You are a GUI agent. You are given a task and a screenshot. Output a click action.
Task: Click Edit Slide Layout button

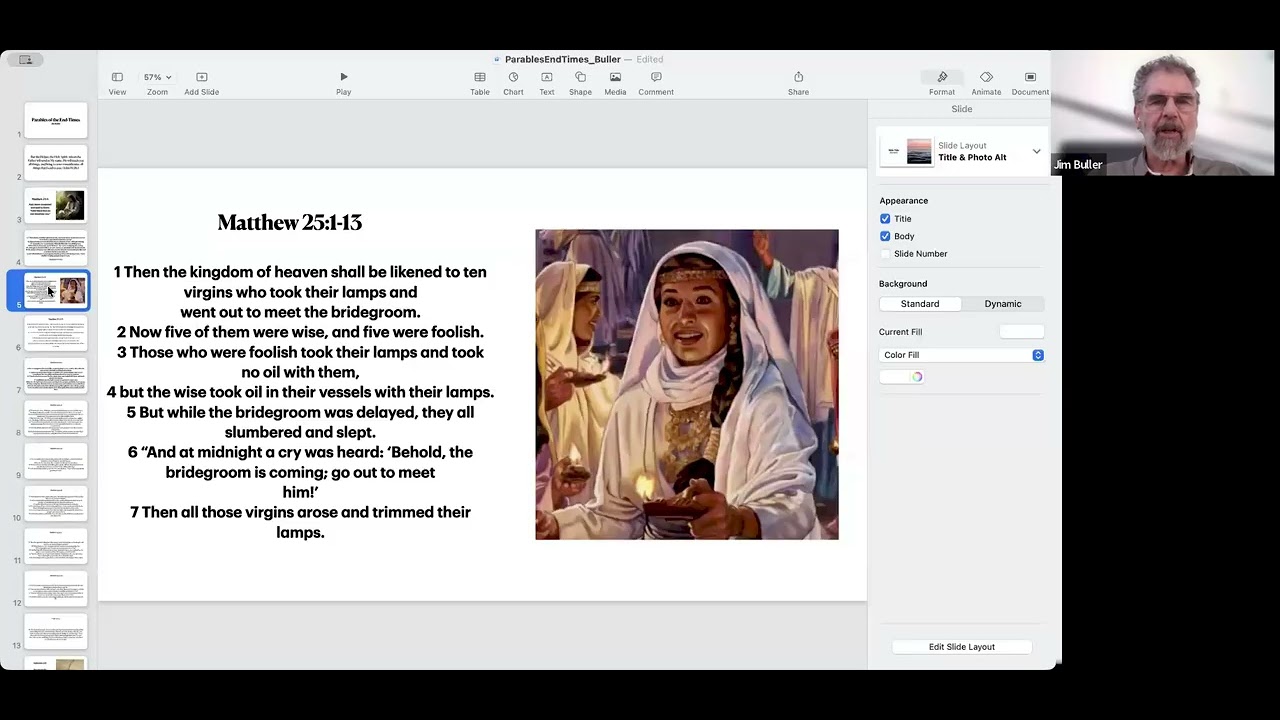click(x=962, y=647)
